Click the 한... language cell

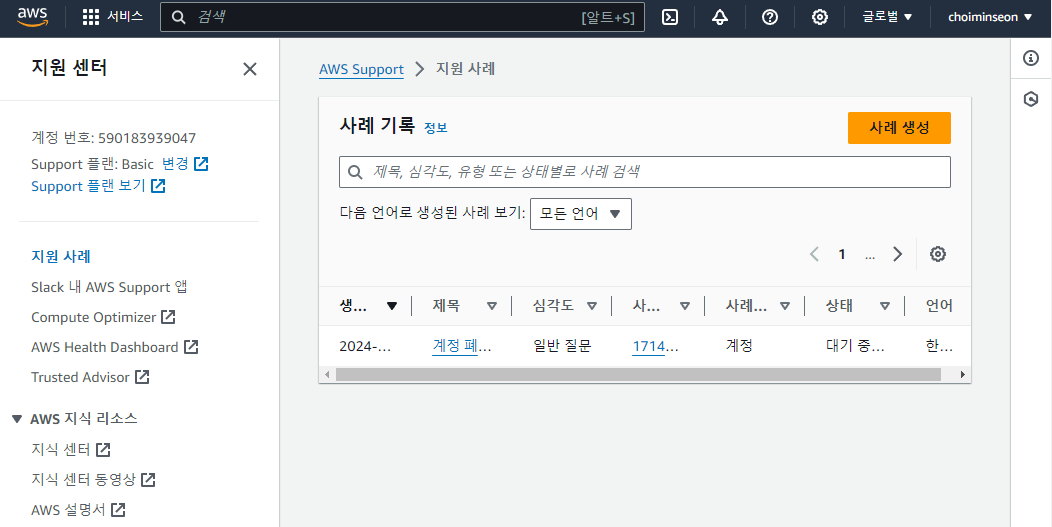pos(939,346)
